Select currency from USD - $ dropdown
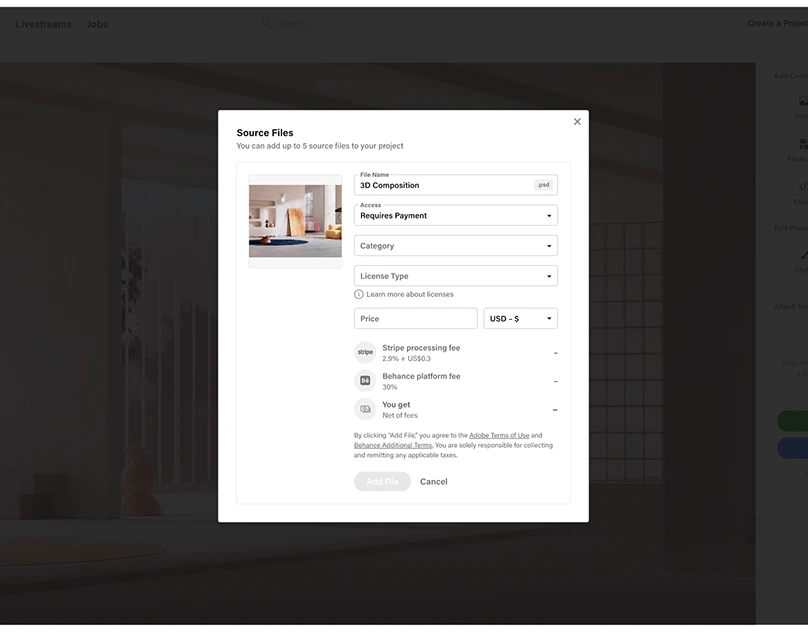The width and height of the screenshot is (808, 632). coord(520,319)
